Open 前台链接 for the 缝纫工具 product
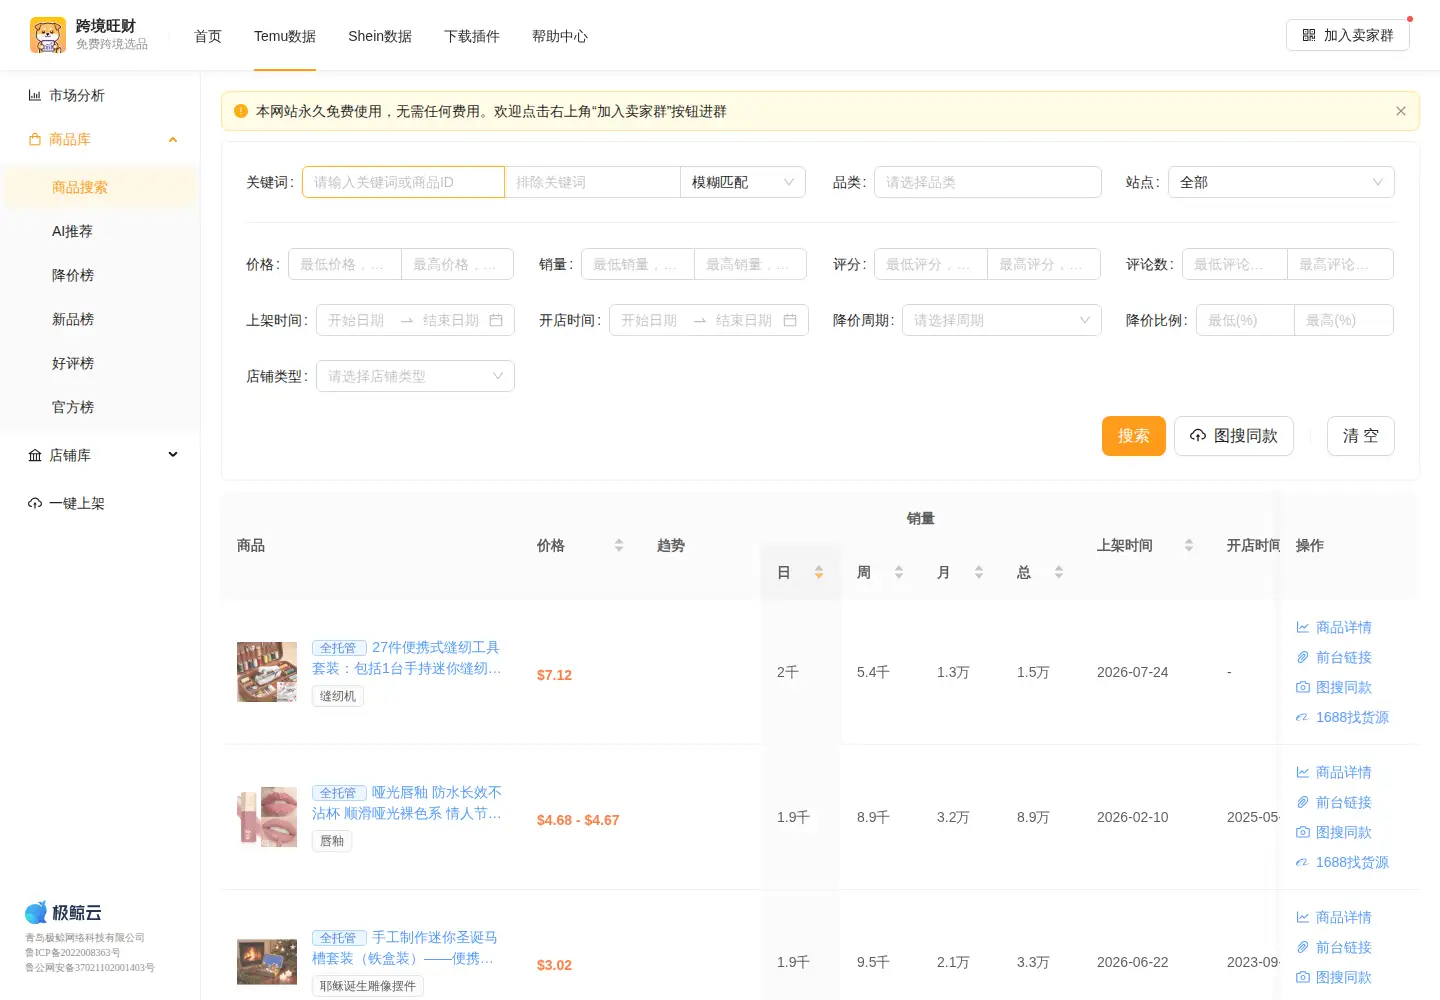 click(1334, 657)
